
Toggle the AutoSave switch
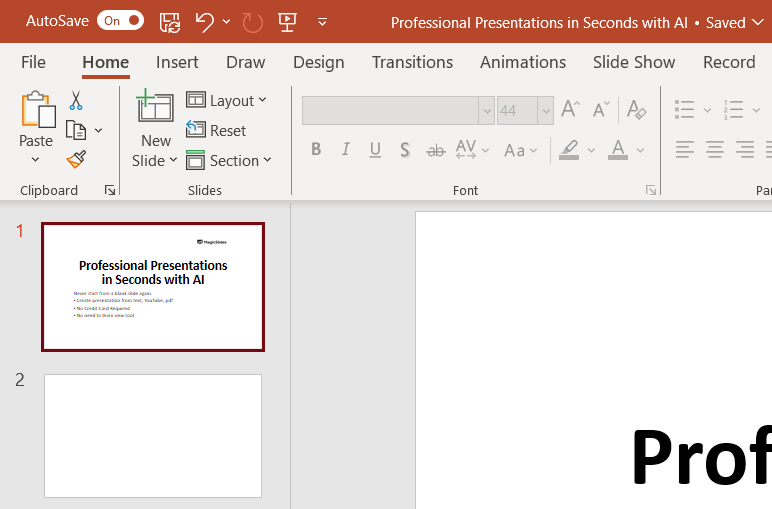click(121, 21)
